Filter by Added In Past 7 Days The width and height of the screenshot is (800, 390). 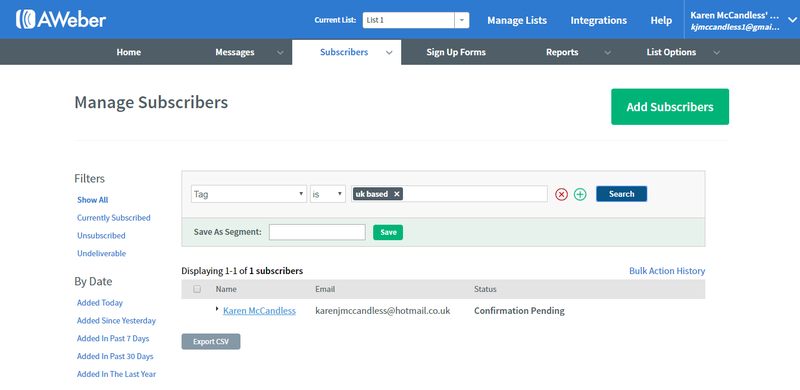click(x=113, y=338)
